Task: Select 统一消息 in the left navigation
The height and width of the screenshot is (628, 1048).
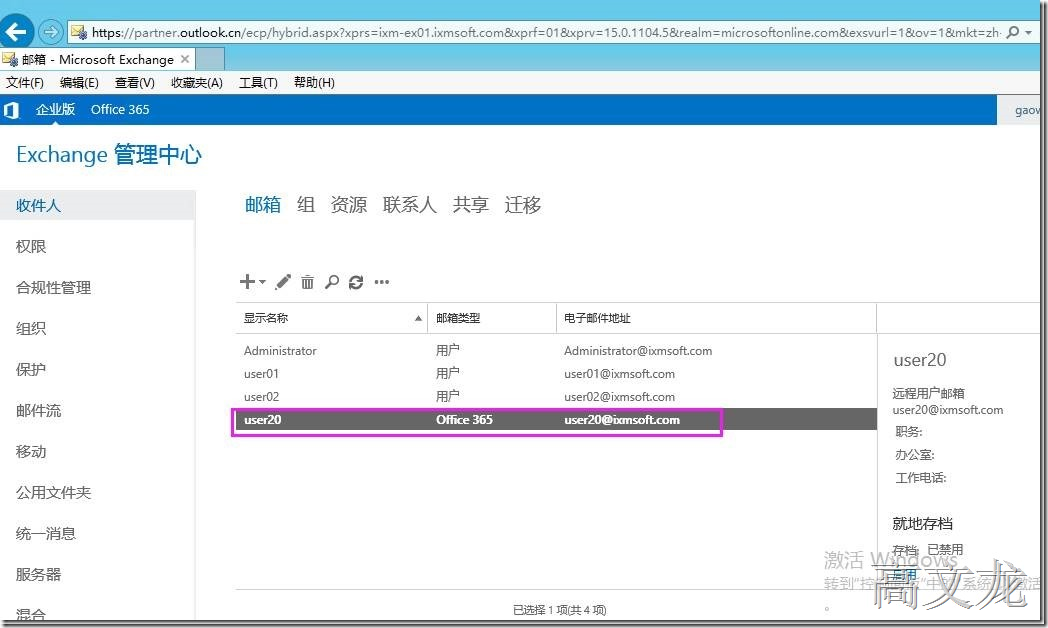Action: point(45,534)
